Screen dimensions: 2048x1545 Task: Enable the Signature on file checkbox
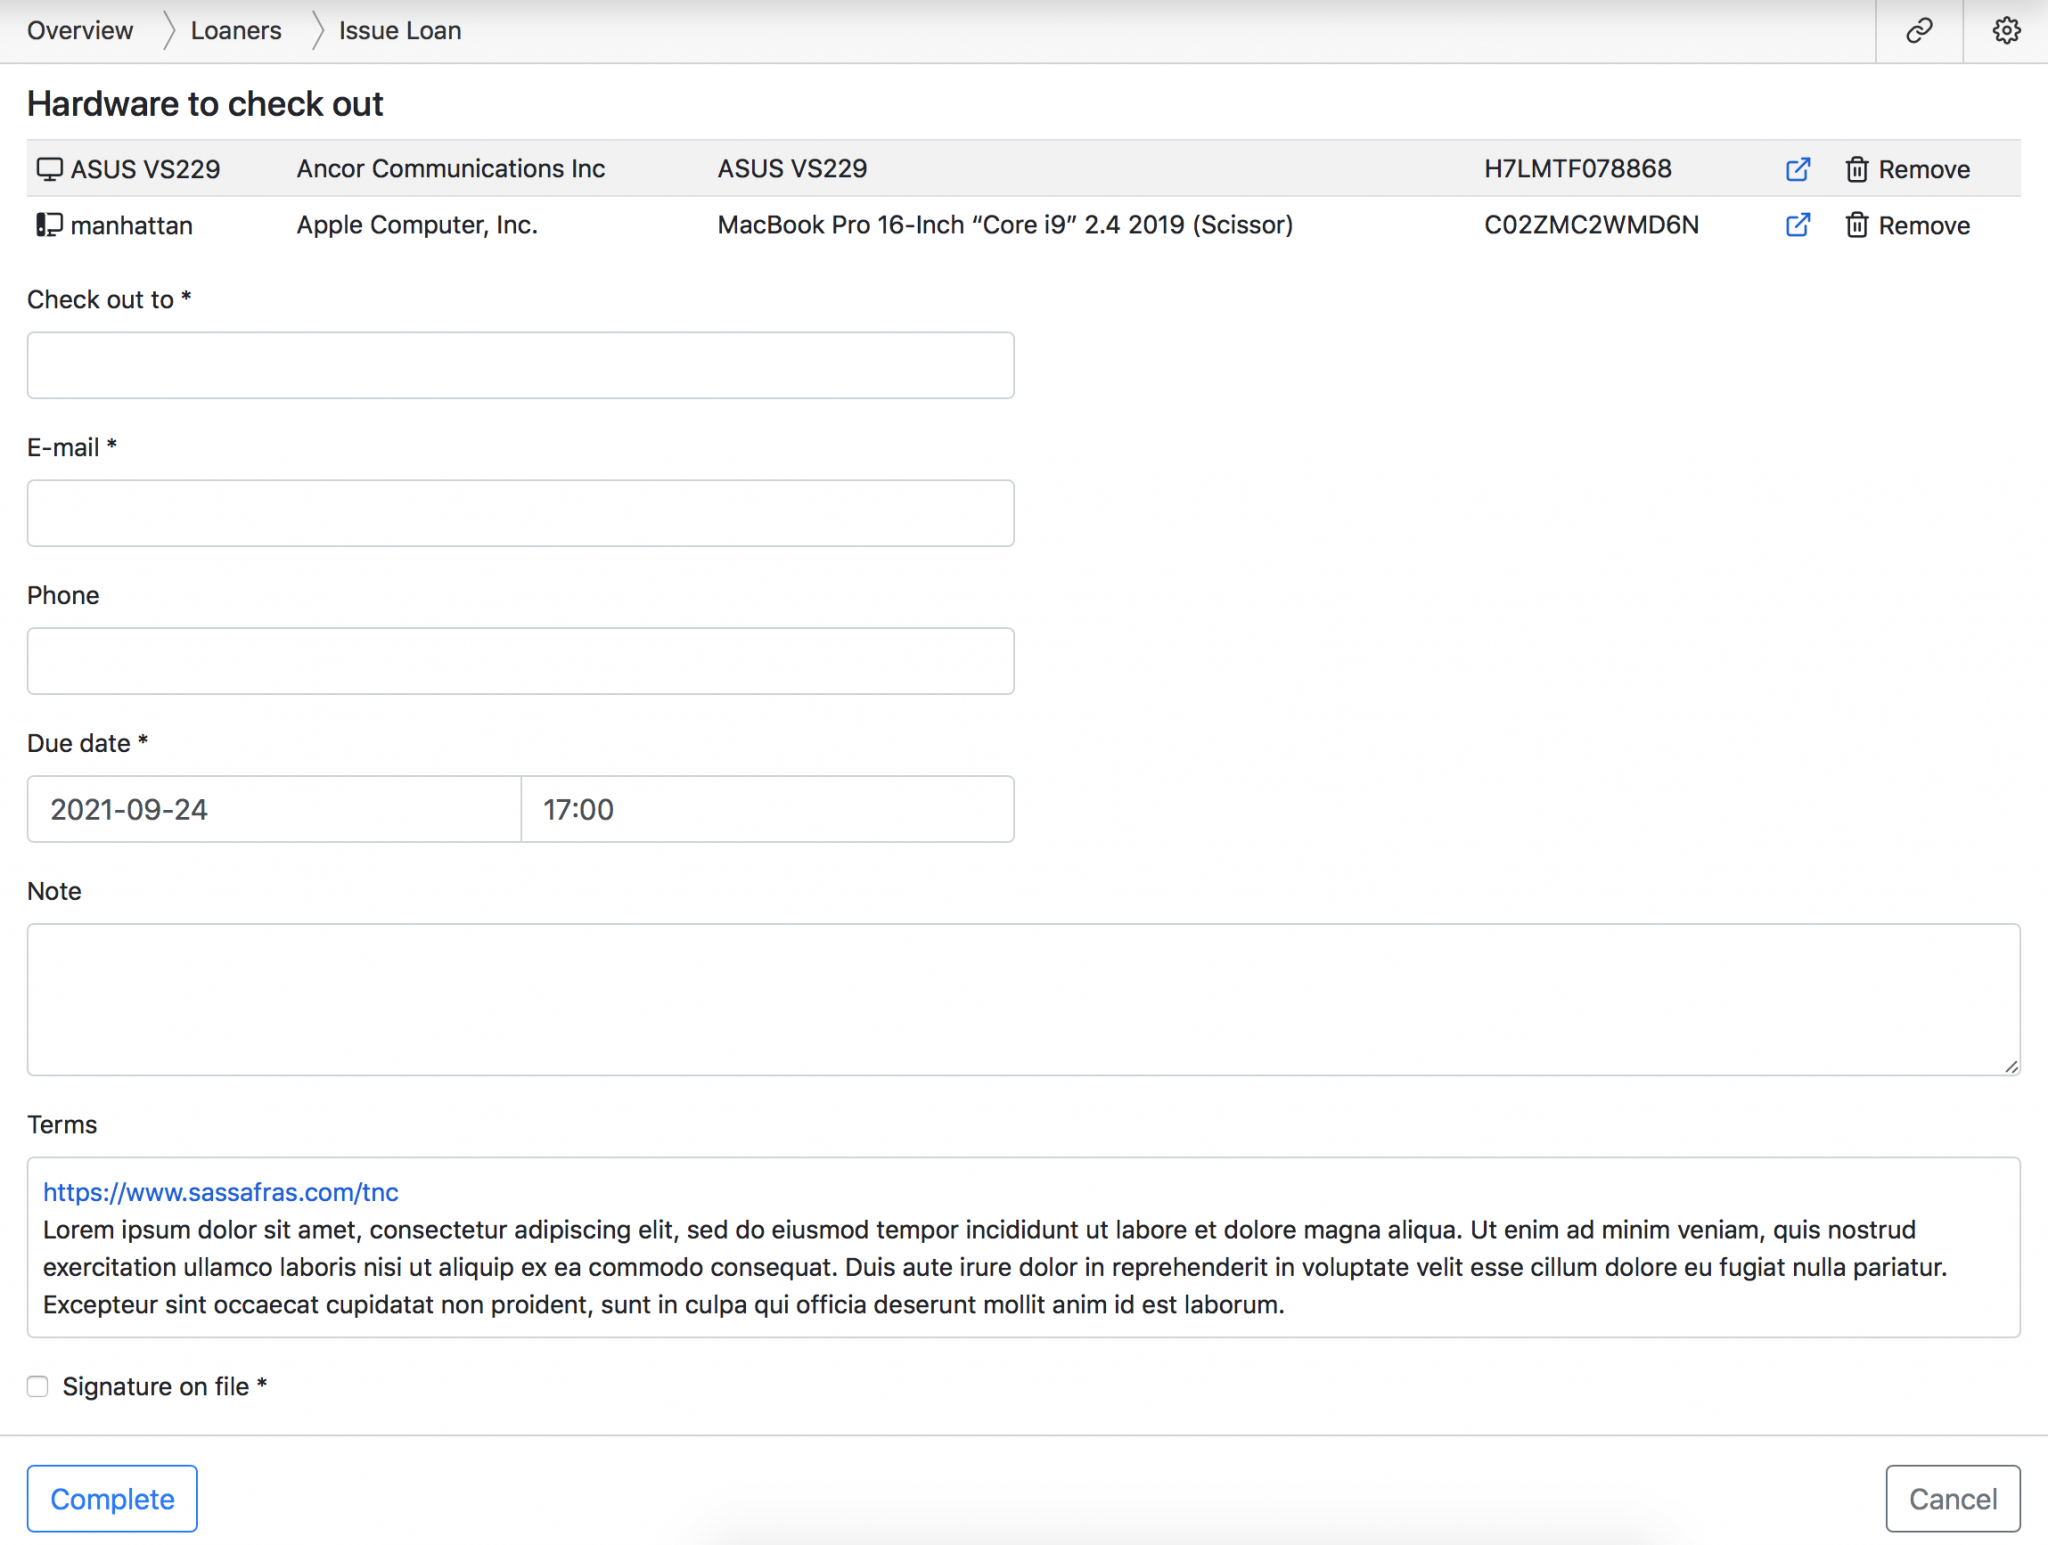[x=38, y=1386]
